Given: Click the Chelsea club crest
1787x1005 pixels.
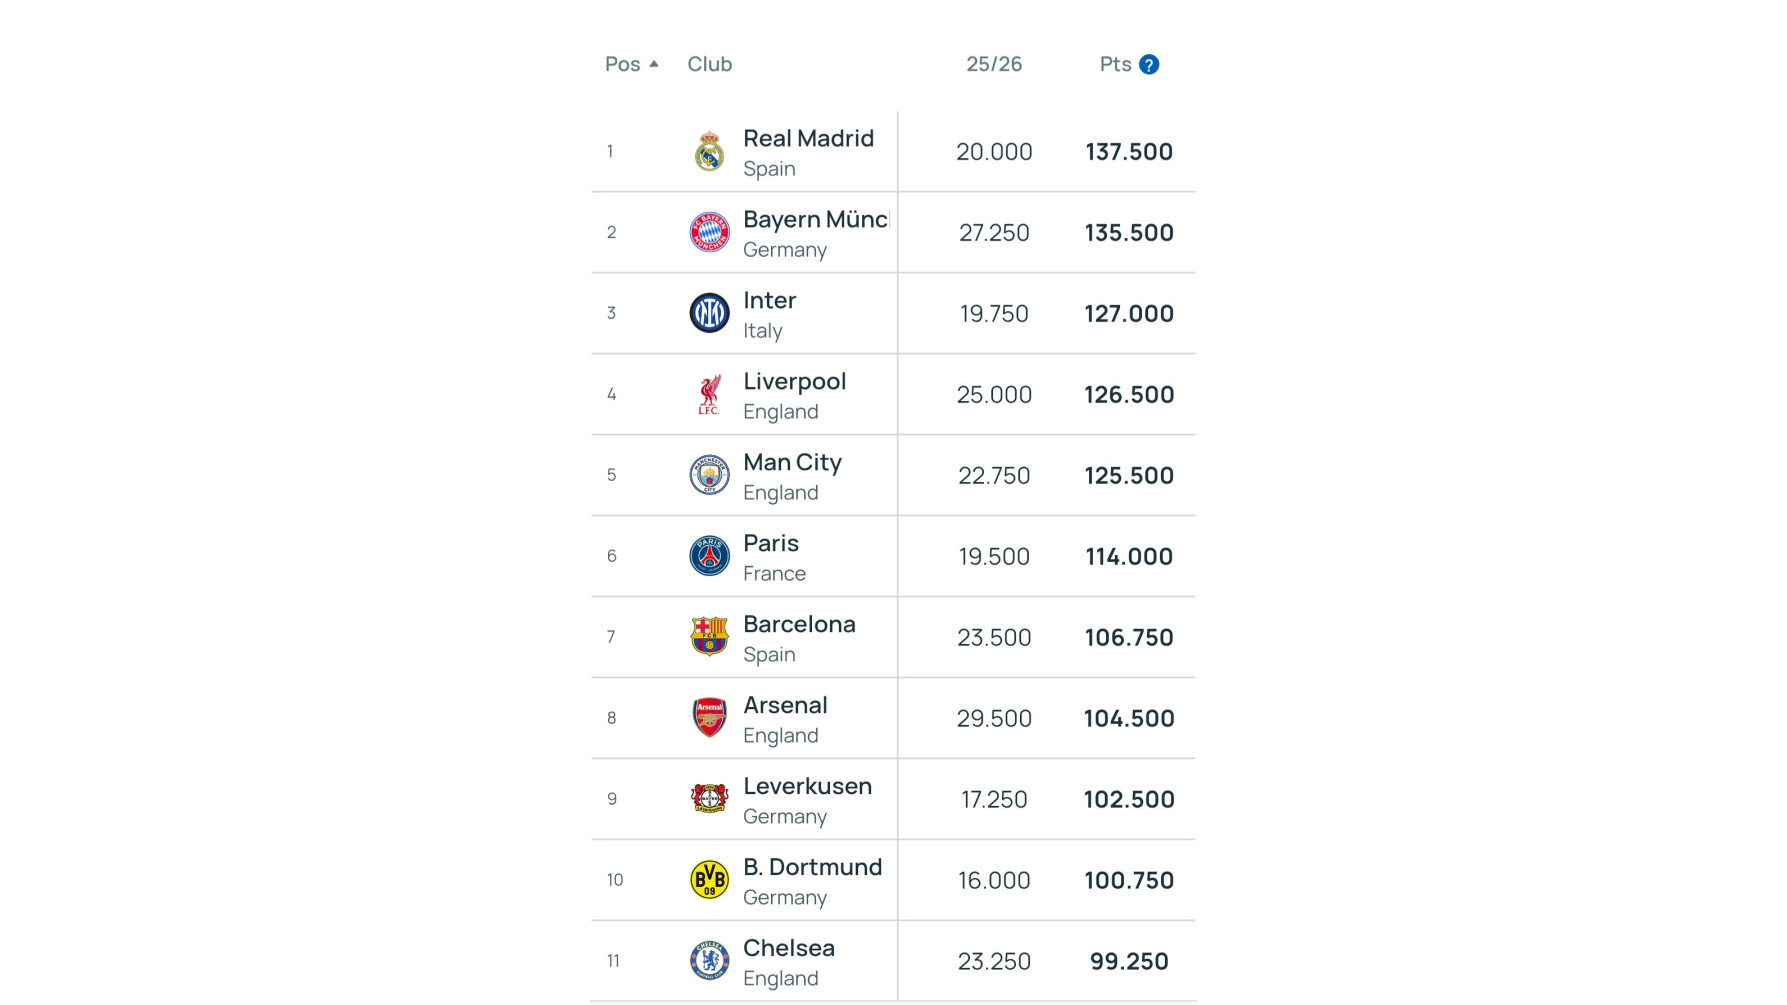Looking at the screenshot, I should click(709, 961).
